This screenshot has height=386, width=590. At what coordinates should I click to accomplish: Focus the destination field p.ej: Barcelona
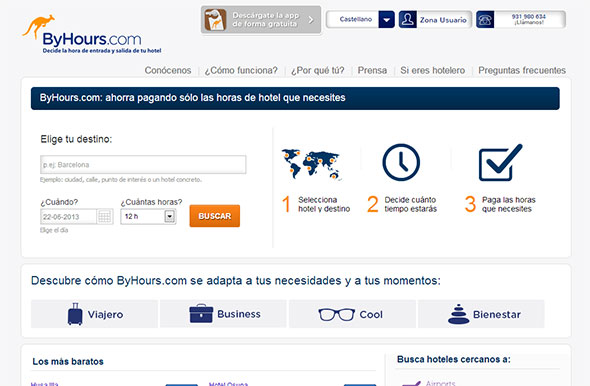click(143, 165)
